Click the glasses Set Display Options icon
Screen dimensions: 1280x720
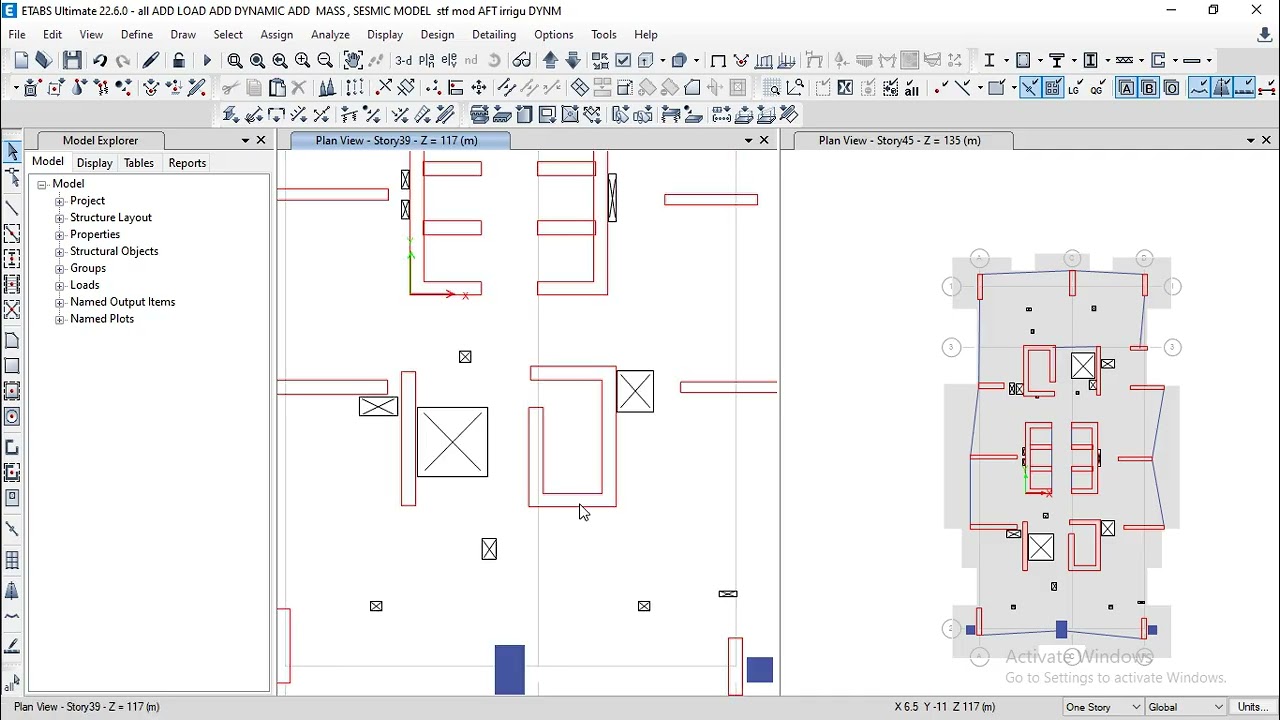pos(521,61)
